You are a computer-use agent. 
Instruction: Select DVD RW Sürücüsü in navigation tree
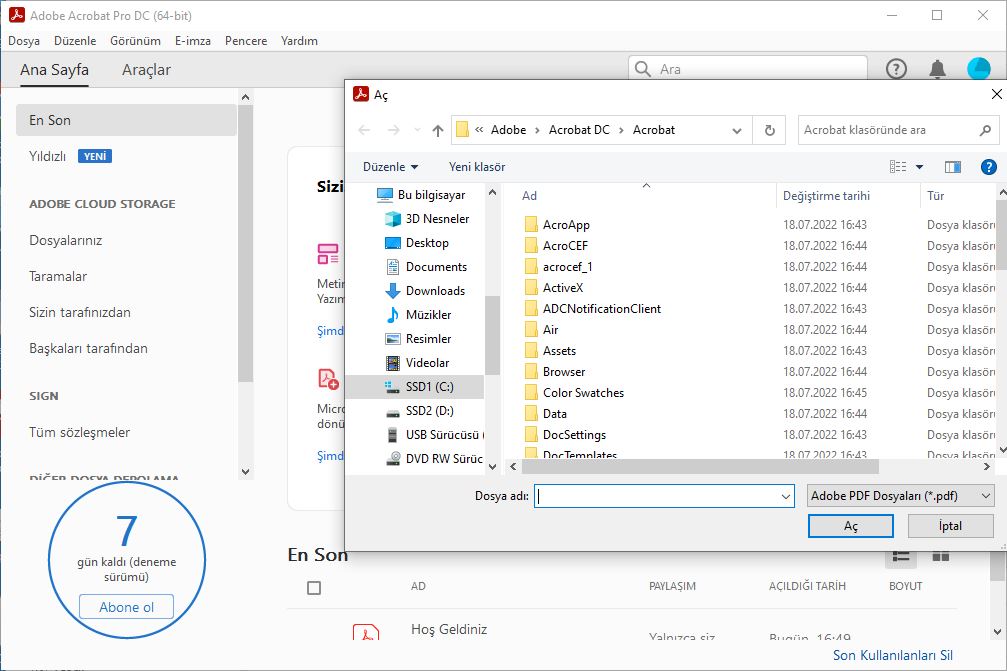[x=434, y=458]
